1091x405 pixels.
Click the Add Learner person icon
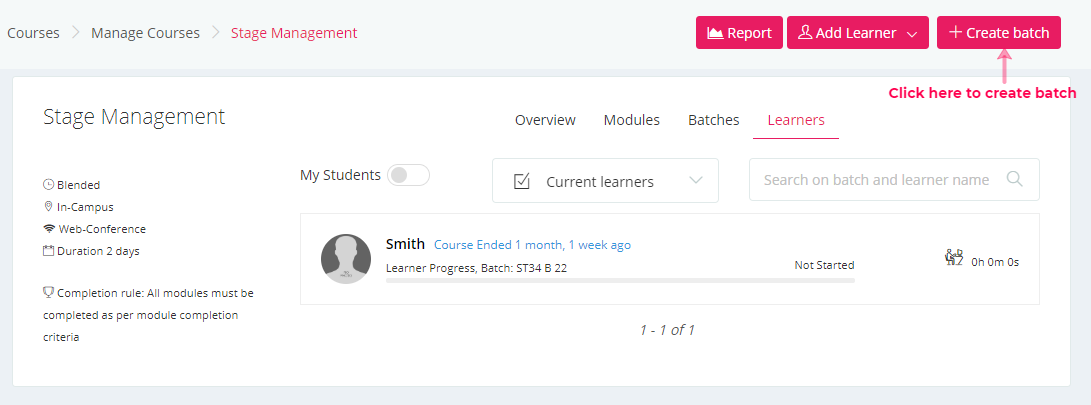point(805,33)
